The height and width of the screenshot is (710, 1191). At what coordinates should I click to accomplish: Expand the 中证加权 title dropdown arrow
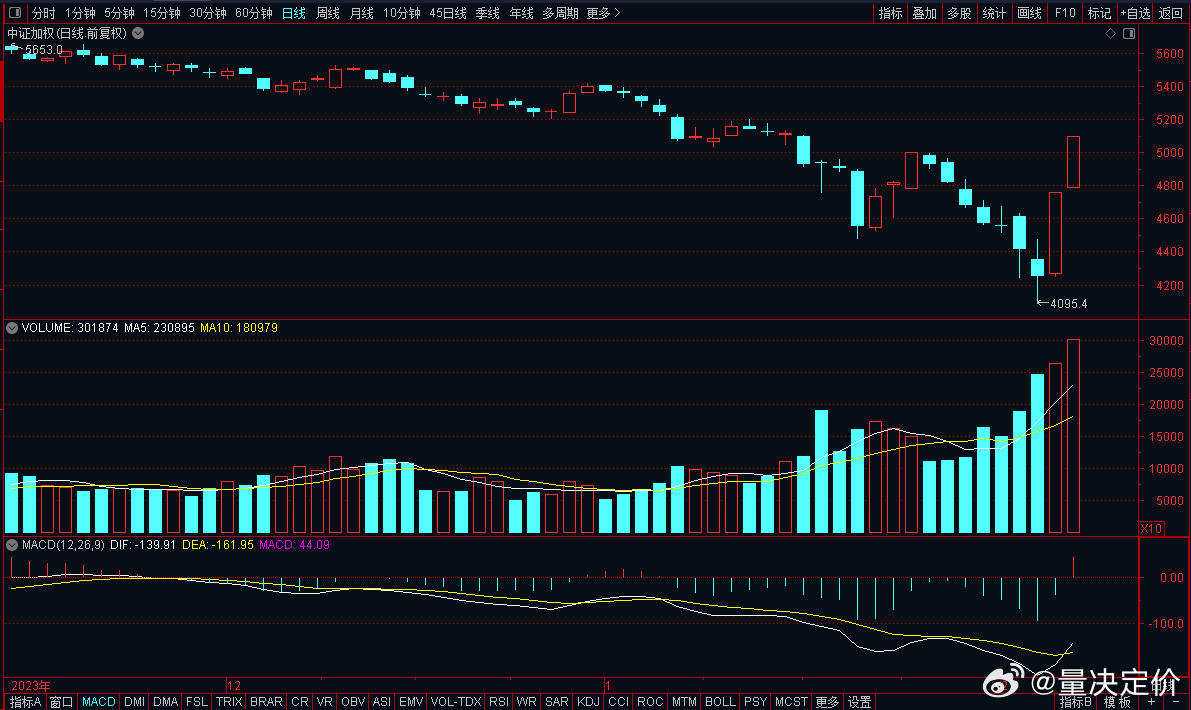coord(137,33)
